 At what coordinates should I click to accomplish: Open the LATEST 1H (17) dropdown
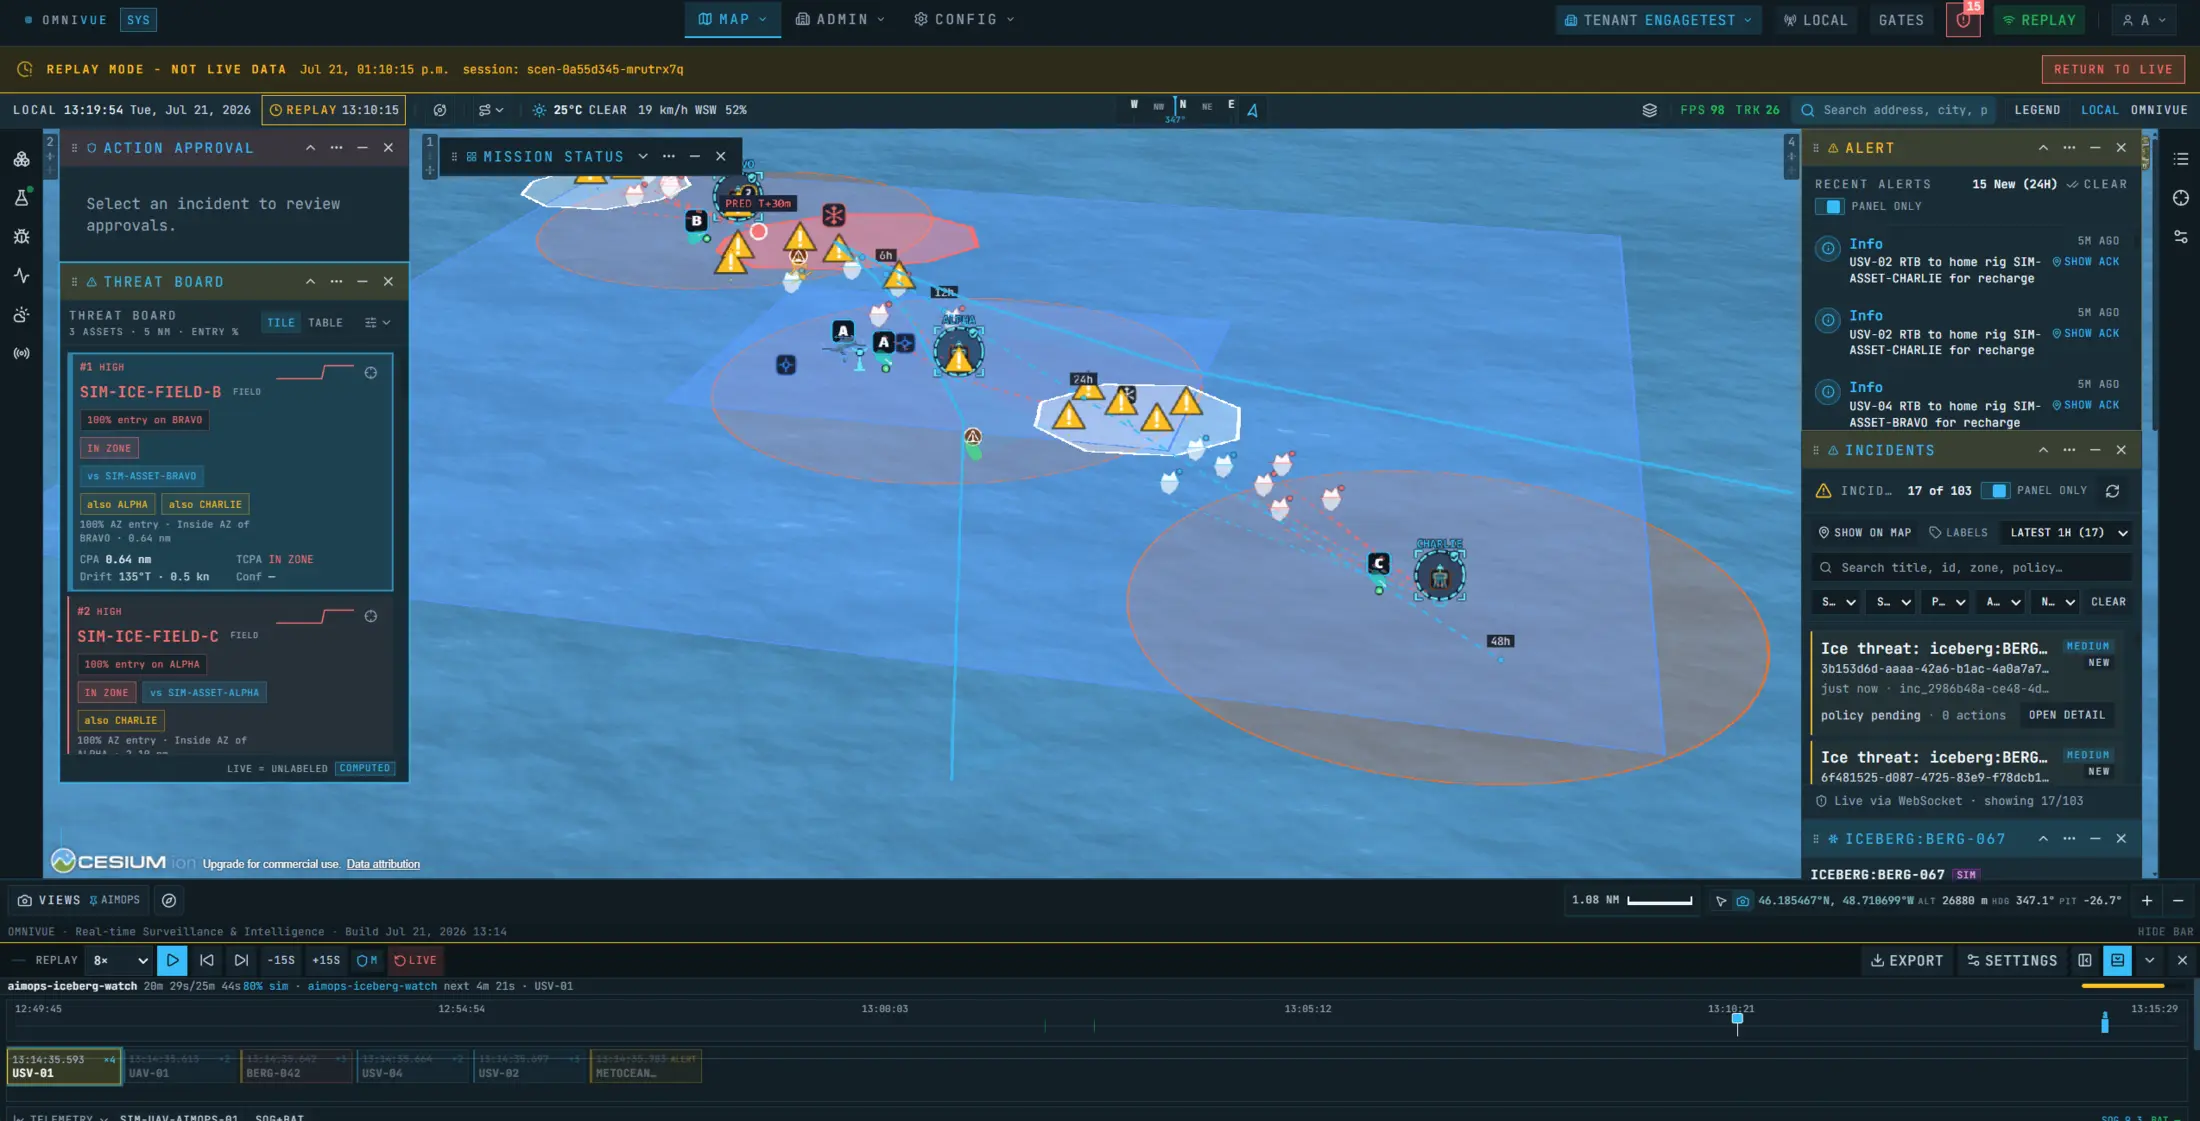click(x=2065, y=533)
